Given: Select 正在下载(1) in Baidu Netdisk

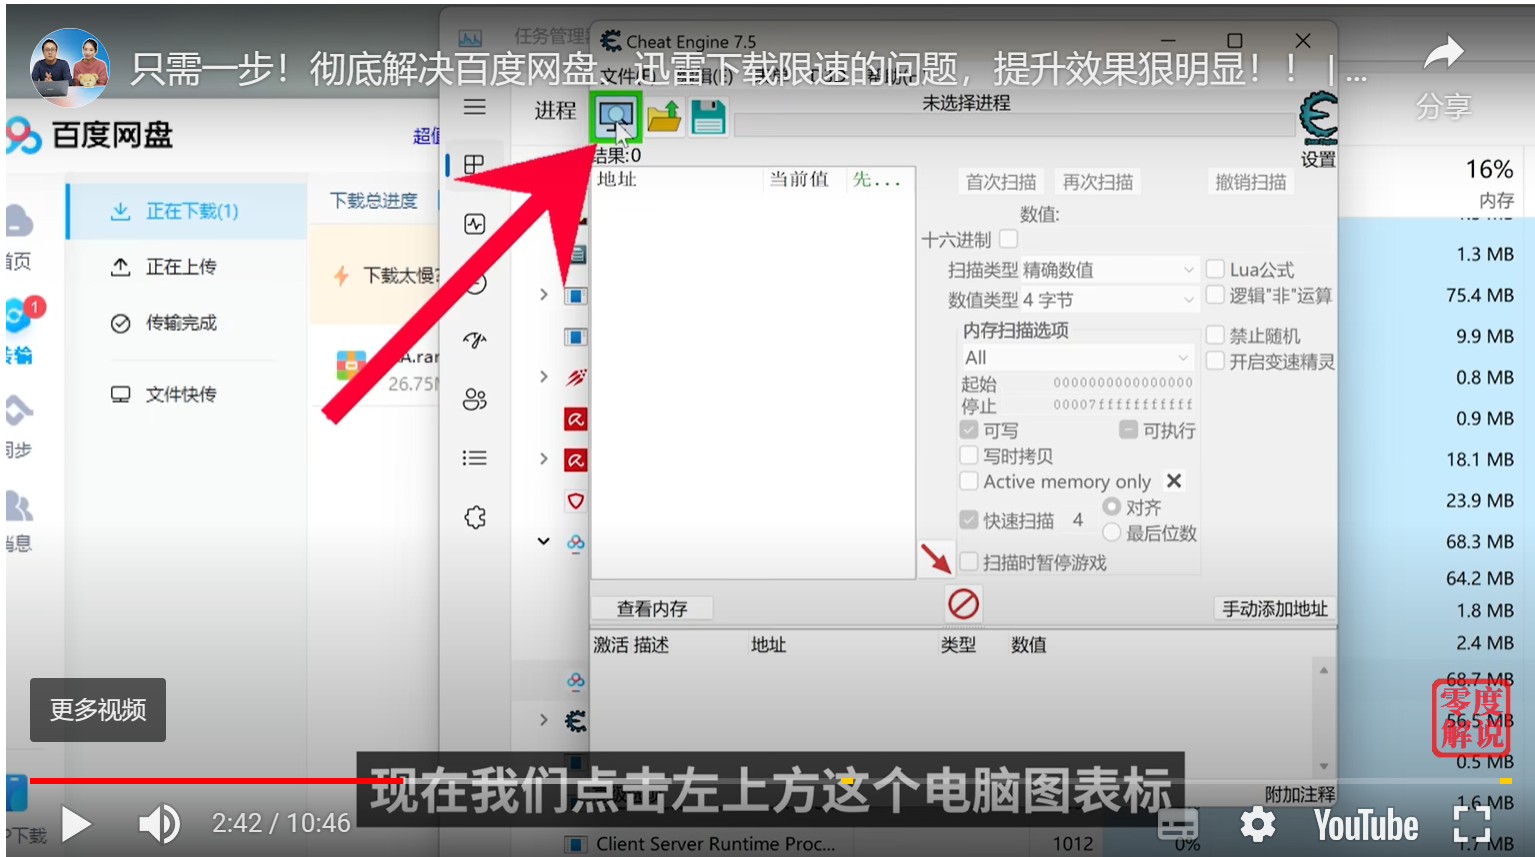Looking at the screenshot, I should point(186,211).
